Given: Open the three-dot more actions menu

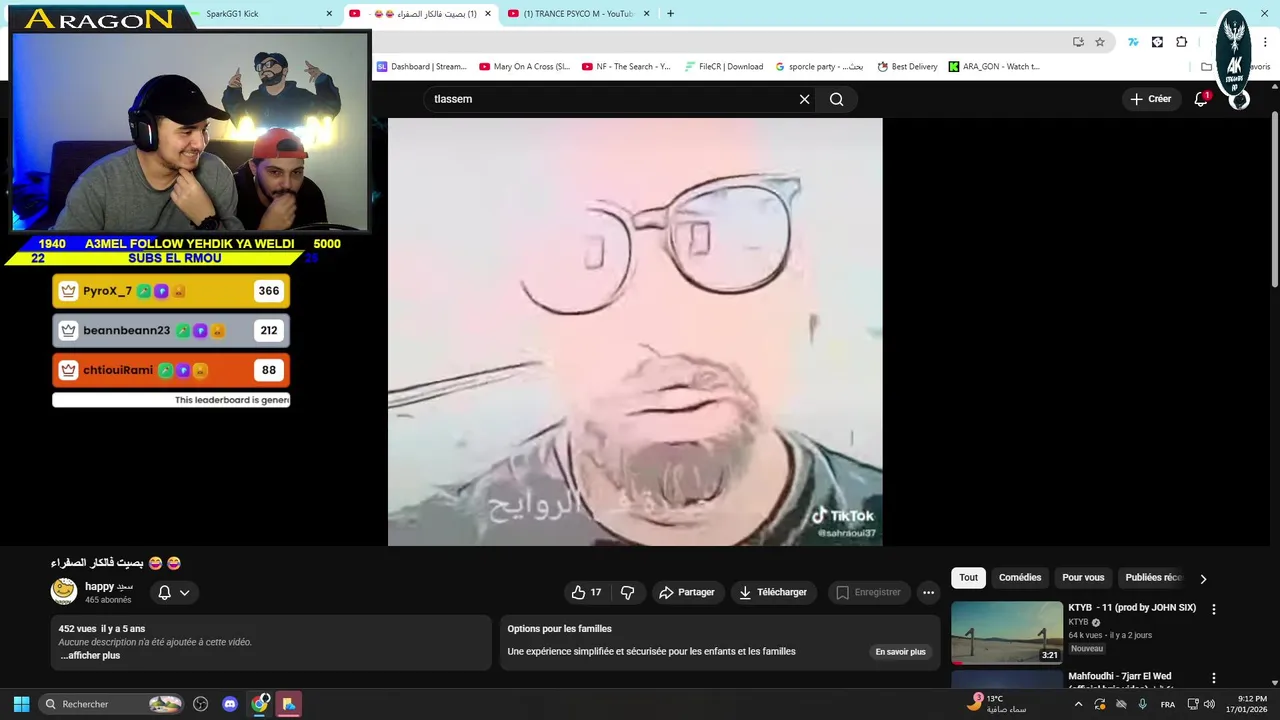Looking at the screenshot, I should tap(928, 592).
